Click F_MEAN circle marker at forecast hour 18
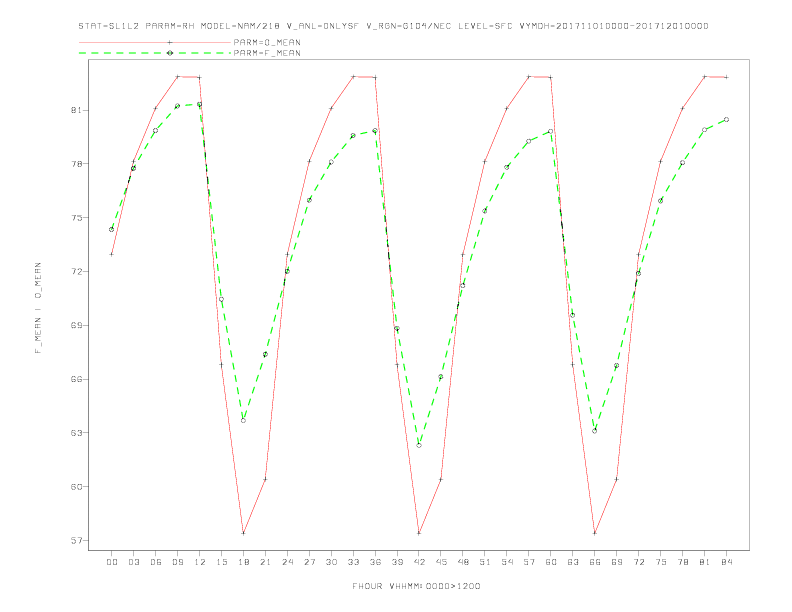This screenshot has height=612, width=792. pos(243,420)
